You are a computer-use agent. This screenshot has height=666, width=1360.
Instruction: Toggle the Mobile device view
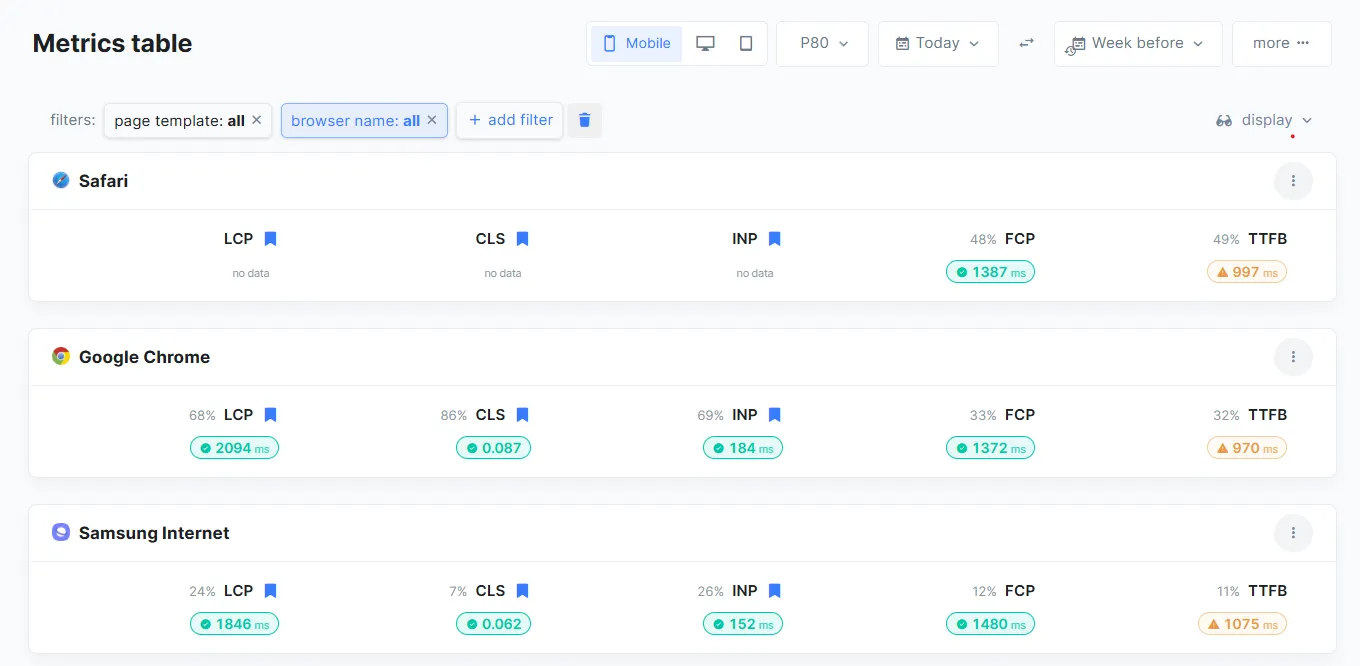tap(637, 44)
